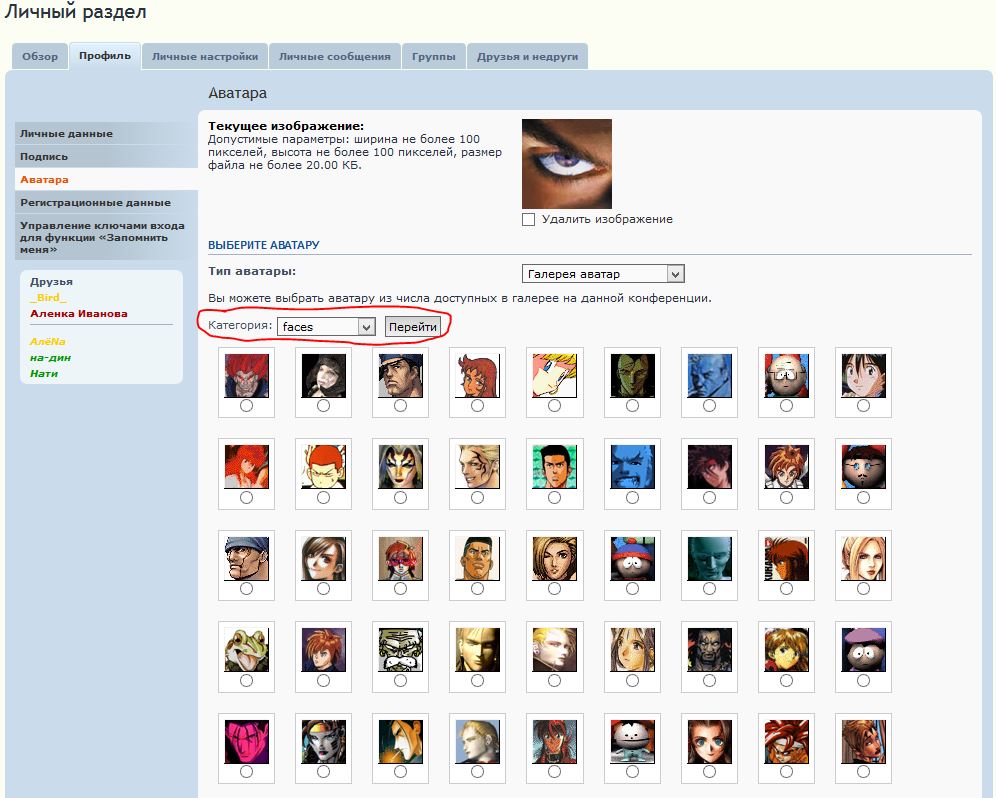This screenshot has height=798, width=996.
Task: Expand the 'faces' category dropdown
Action: pos(326,327)
